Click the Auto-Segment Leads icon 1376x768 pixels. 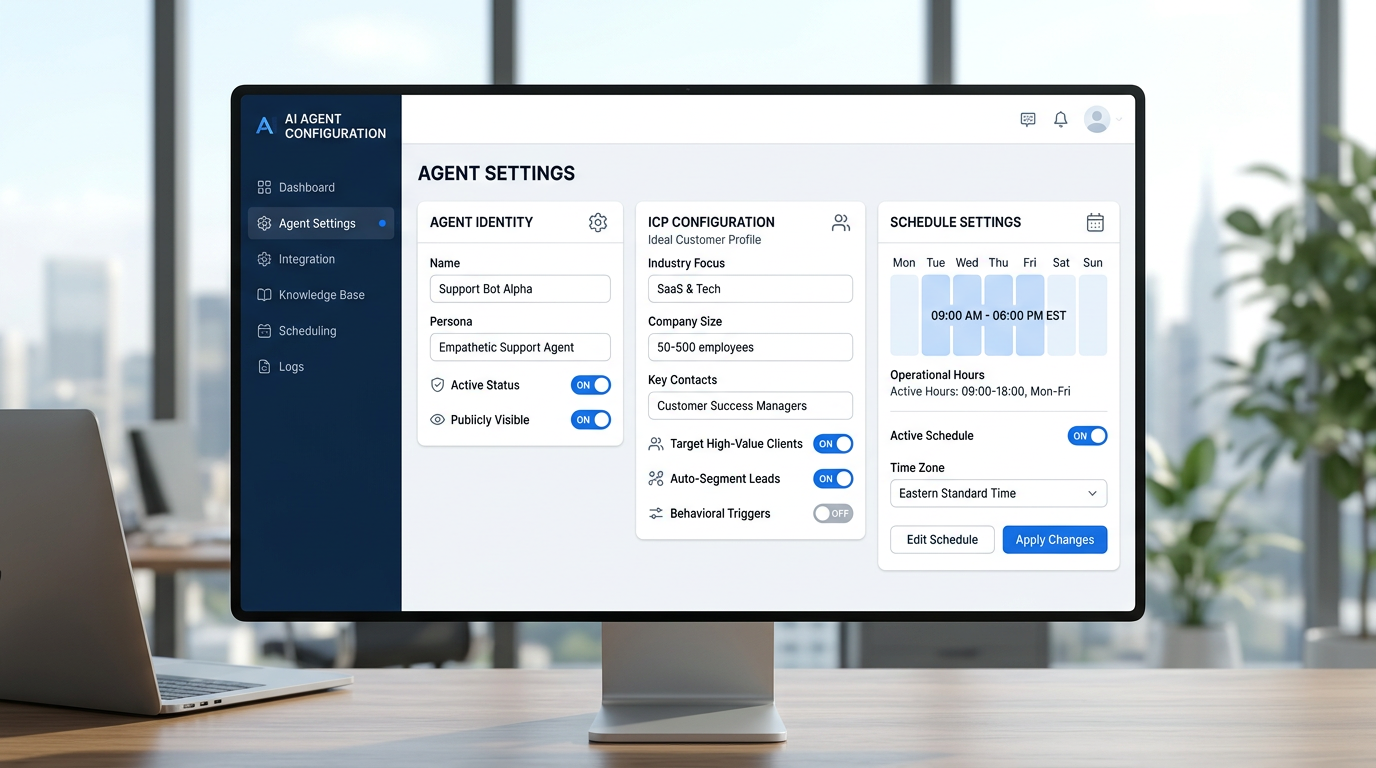pos(656,479)
